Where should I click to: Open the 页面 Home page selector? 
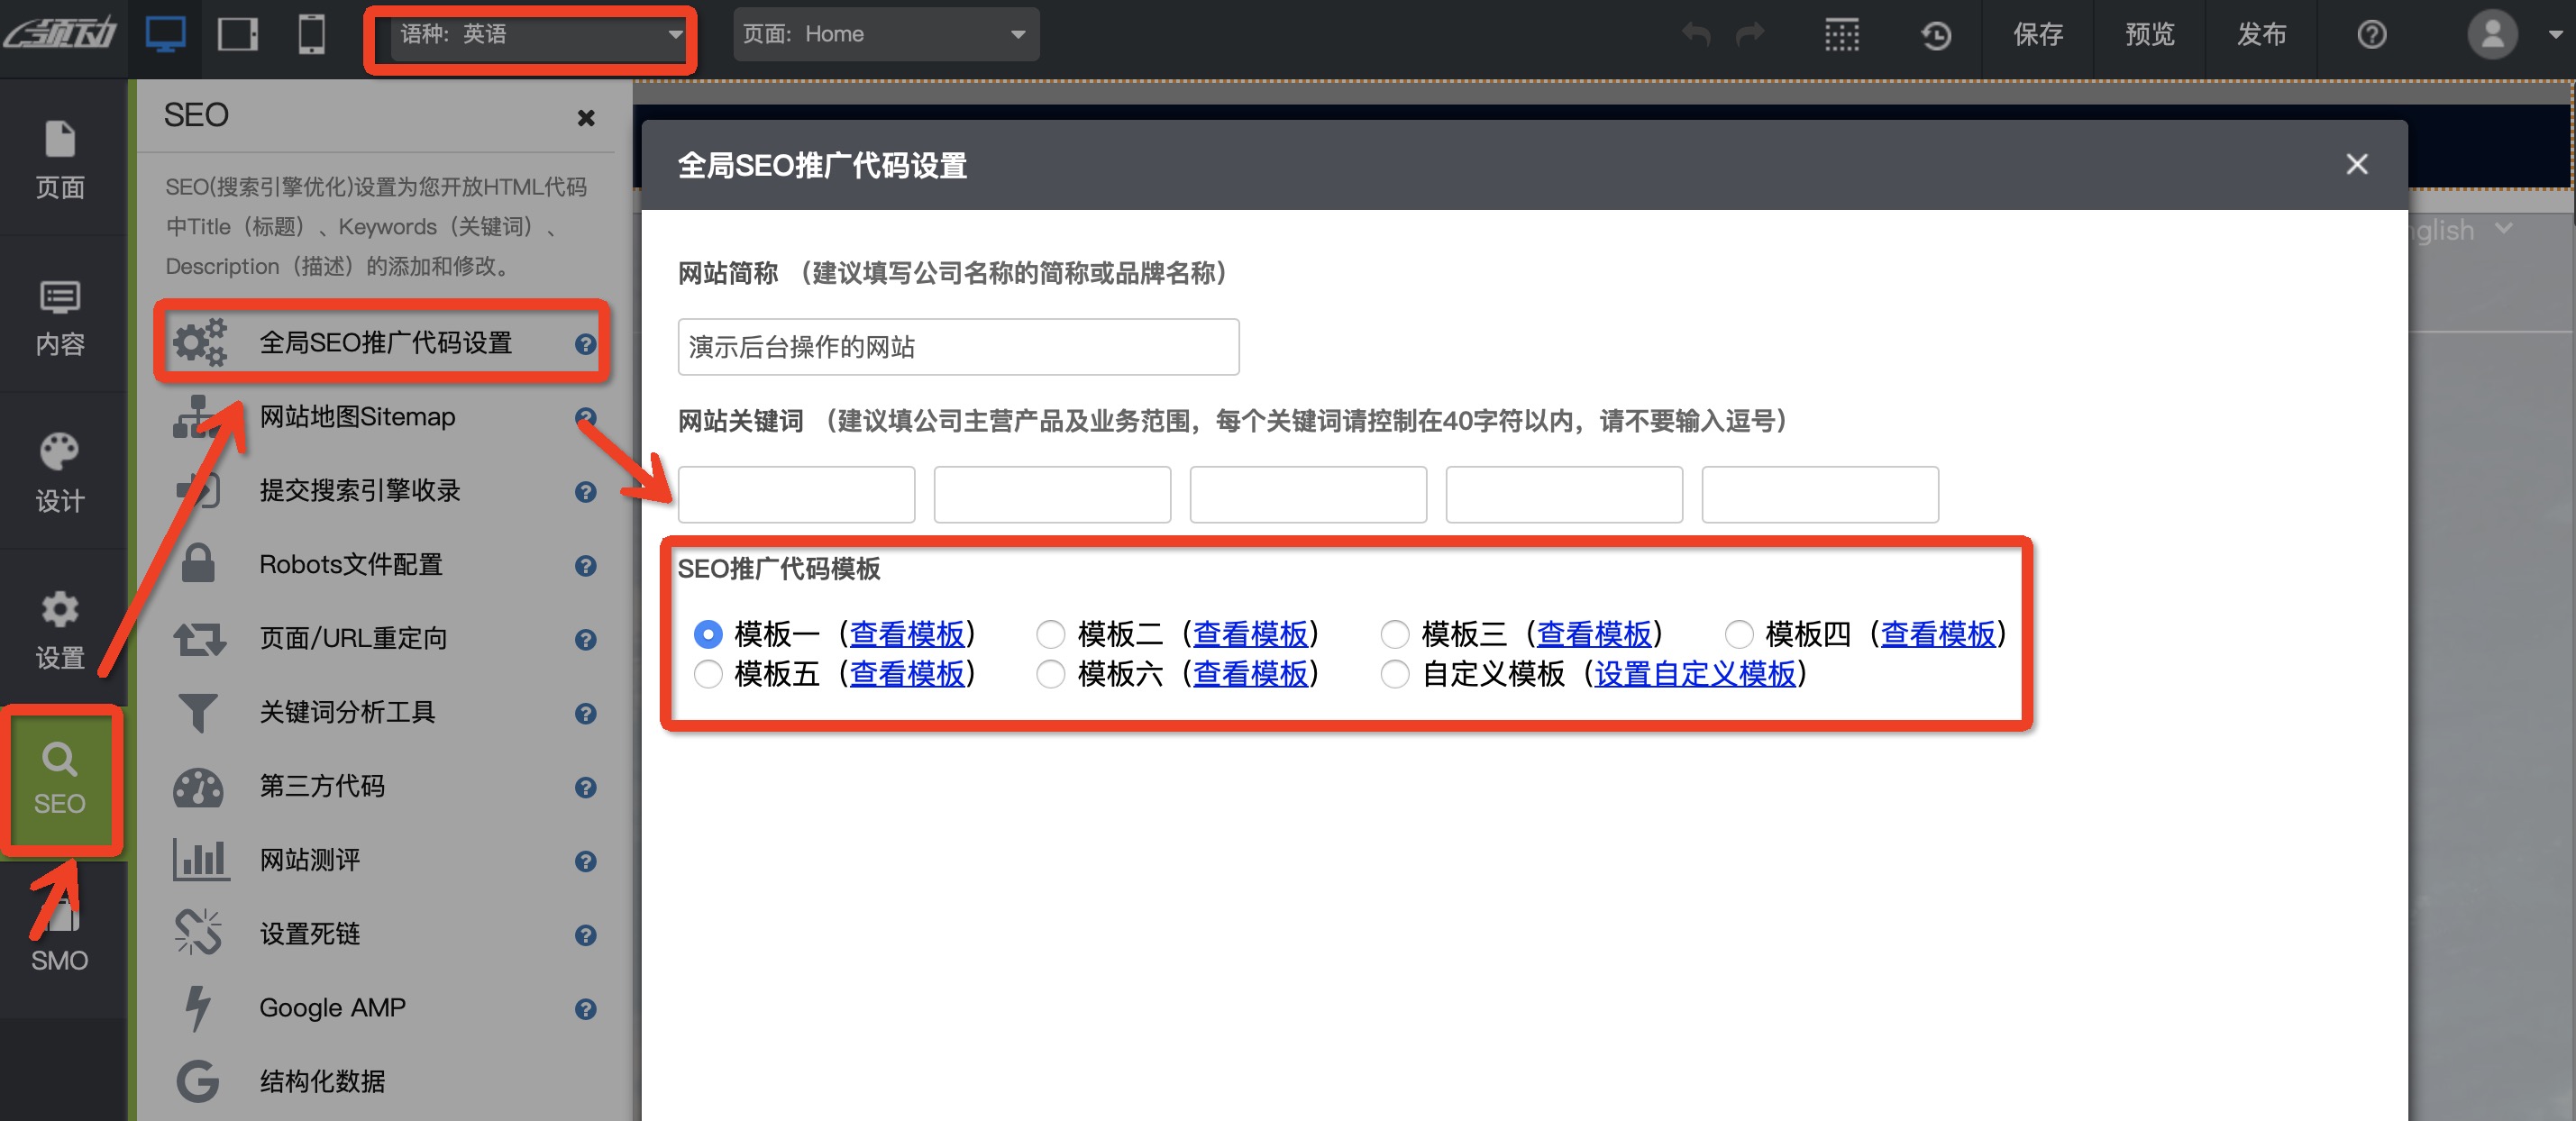pyautogui.click(x=885, y=33)
